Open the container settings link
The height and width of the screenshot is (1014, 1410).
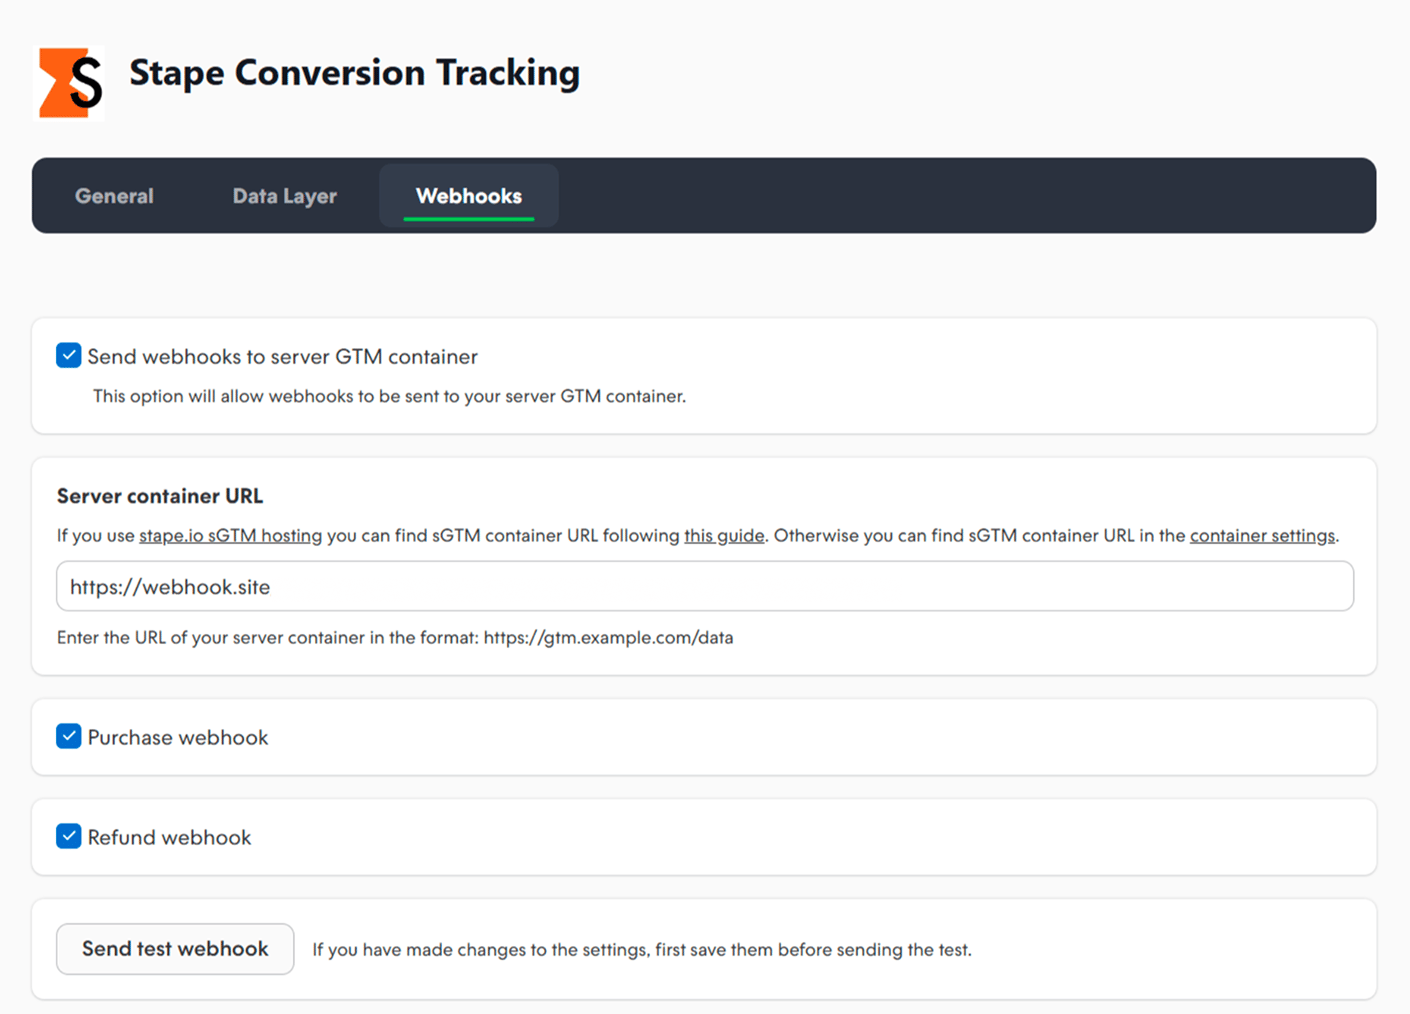tap(1262, 536)
